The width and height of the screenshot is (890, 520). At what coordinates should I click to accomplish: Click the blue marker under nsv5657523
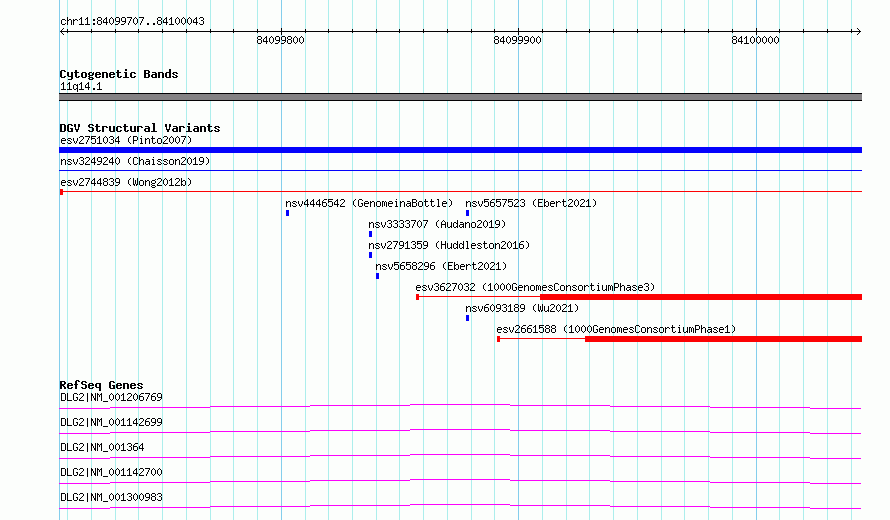(x=468, y=213)
